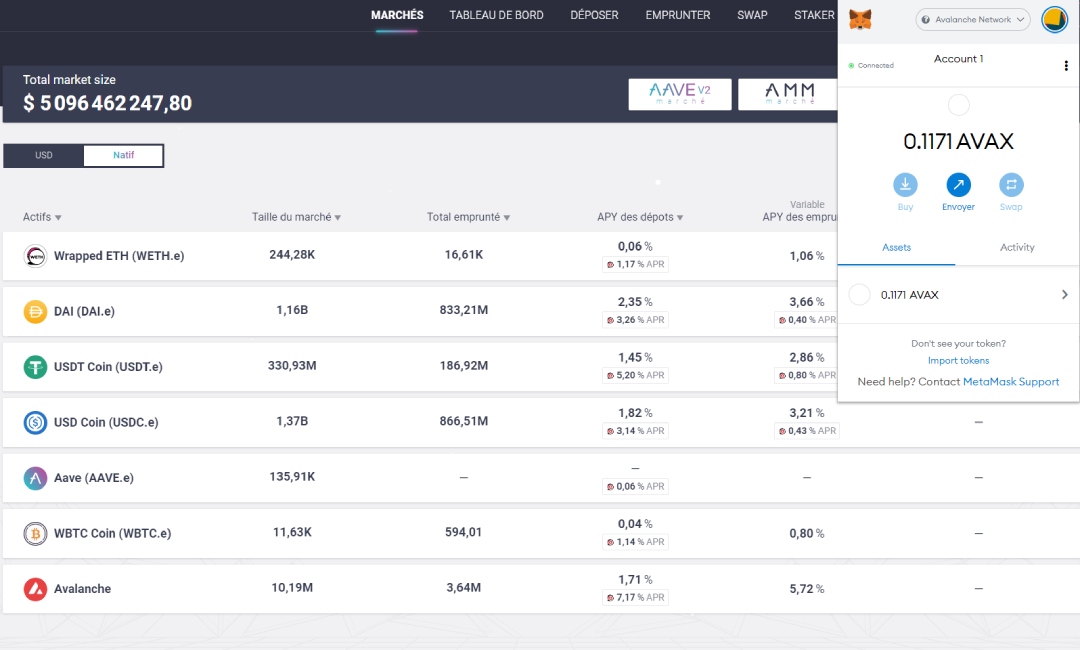This screenshot has height=650, width=1080.
Task: Select the Natif display option
Action: pyautogui.click(x=123, y=156)
